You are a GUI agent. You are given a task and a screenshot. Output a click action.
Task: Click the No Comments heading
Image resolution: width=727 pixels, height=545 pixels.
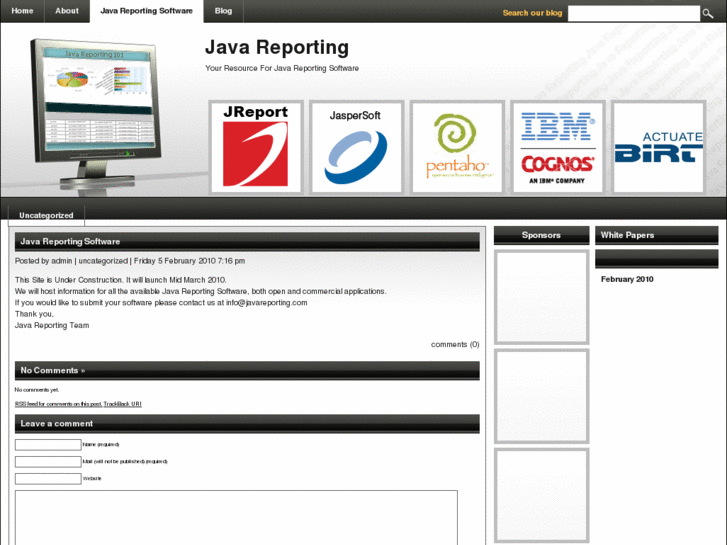coord(247,371)
